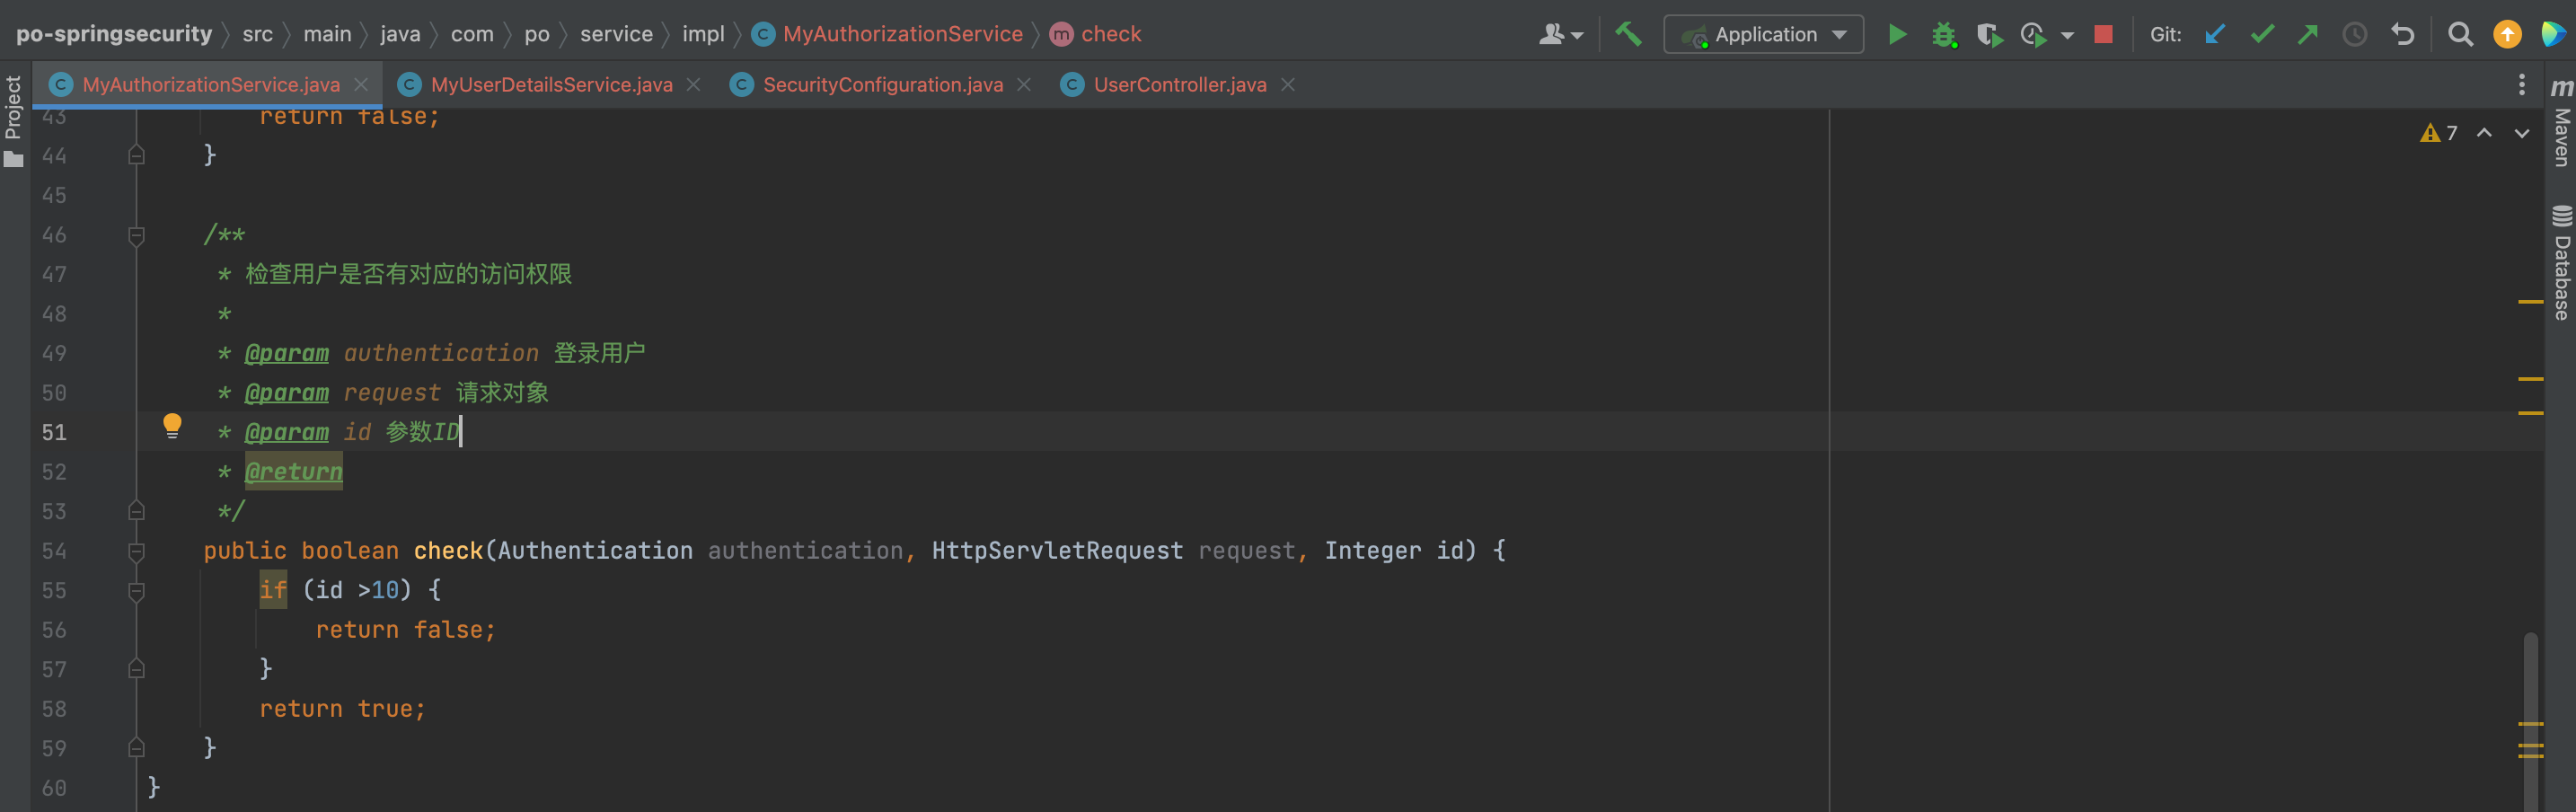Build the project with hammer icon
2576x812 pixels.
pos(1628,34)
